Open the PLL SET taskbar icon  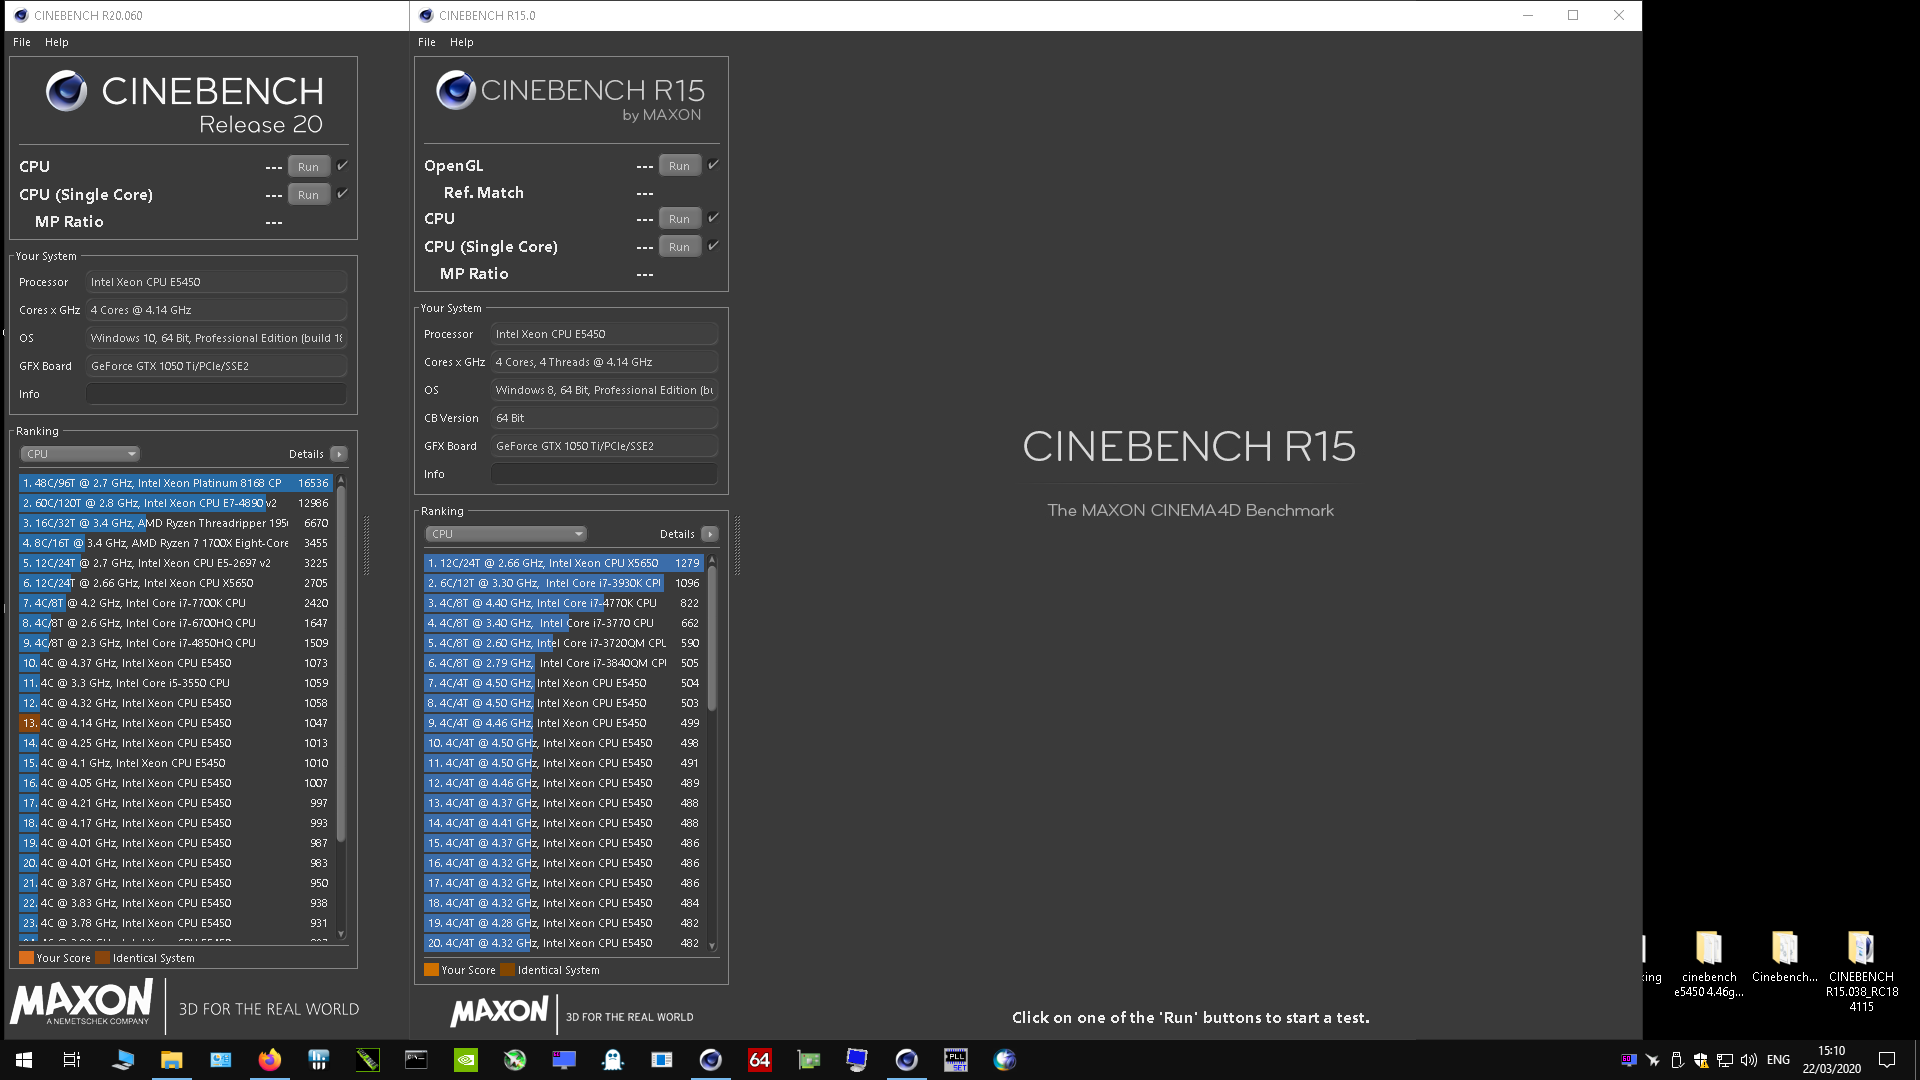956,1060
